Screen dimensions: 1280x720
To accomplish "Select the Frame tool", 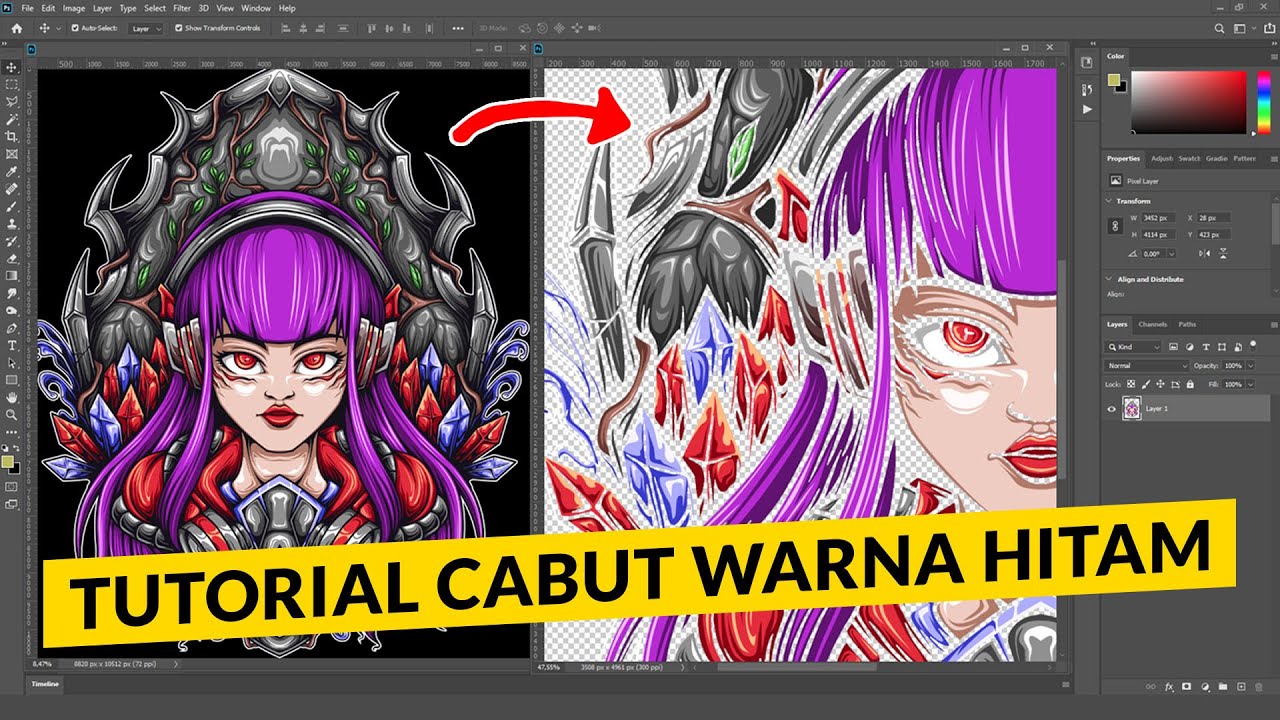I will click(x=12, y=154).
